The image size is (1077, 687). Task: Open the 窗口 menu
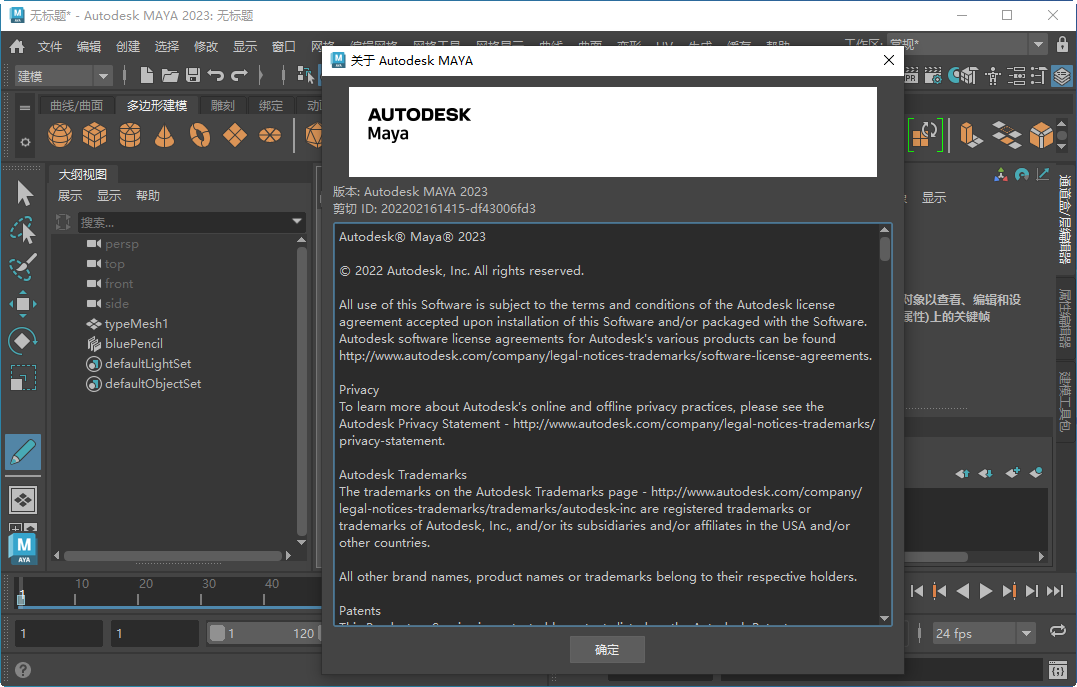click(281, 45)
